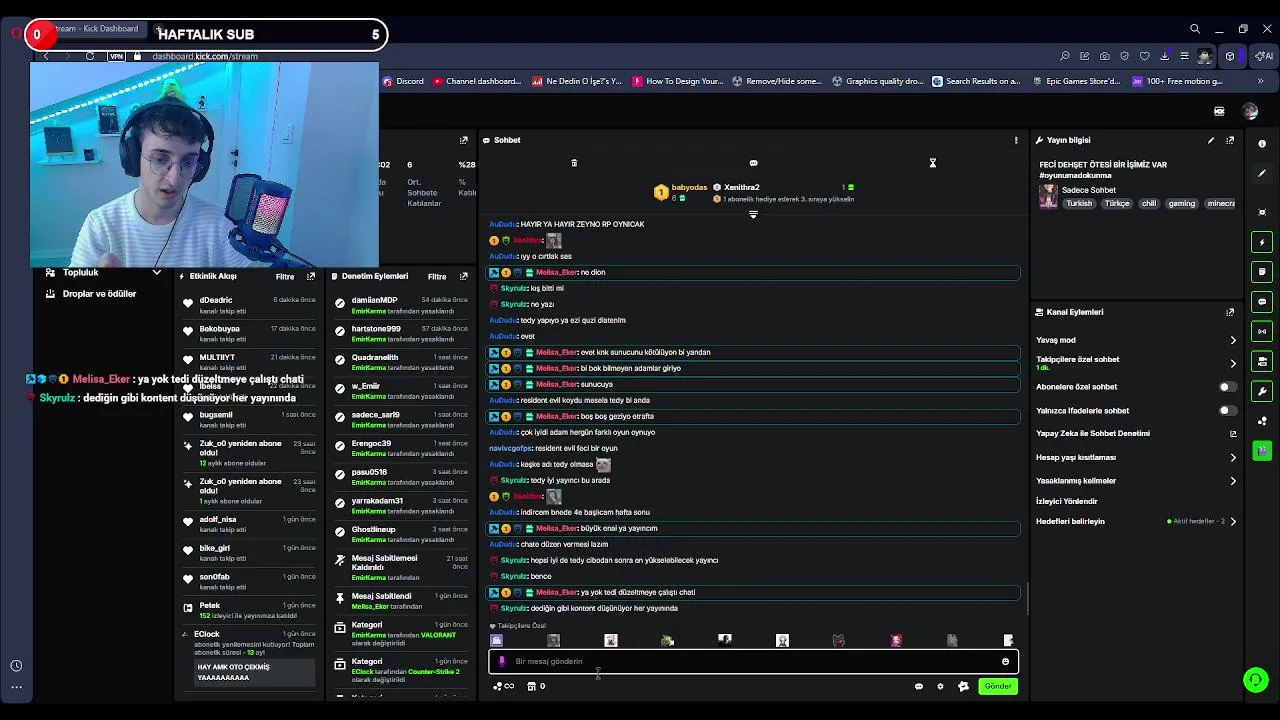Pop out the Kanal Eylemleri panel
The width and height of the screenshot is (1280, 720).
(x=1230, y=312)
